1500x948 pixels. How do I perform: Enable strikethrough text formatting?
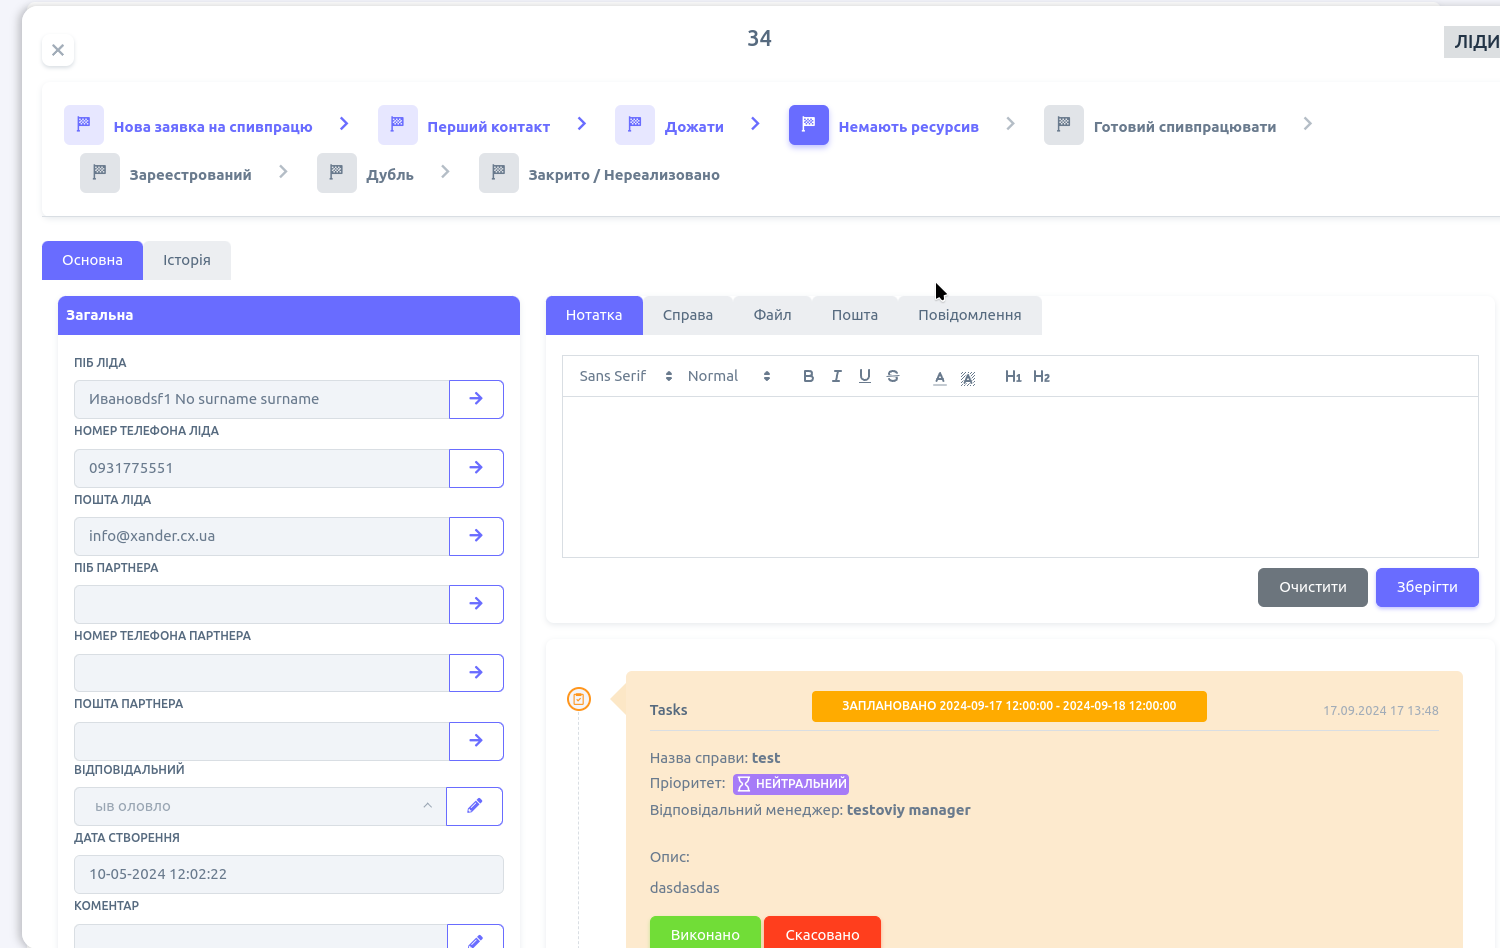coord(893,376)
